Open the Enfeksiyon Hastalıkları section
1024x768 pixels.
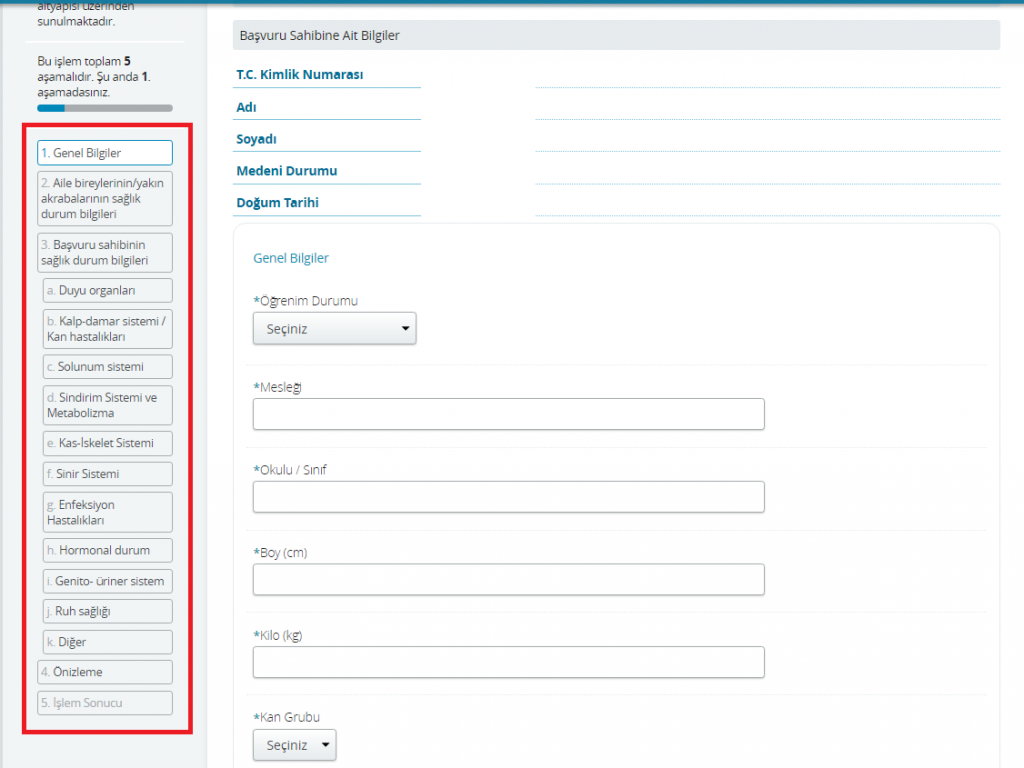108,512
